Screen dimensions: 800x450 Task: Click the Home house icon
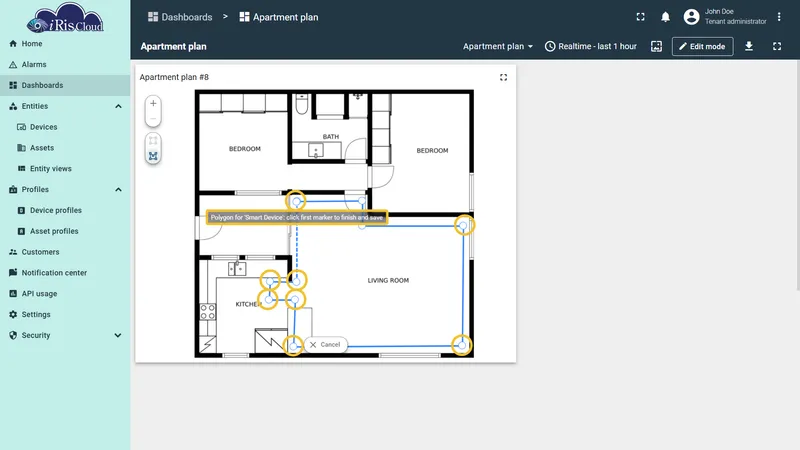pos(13,44)
